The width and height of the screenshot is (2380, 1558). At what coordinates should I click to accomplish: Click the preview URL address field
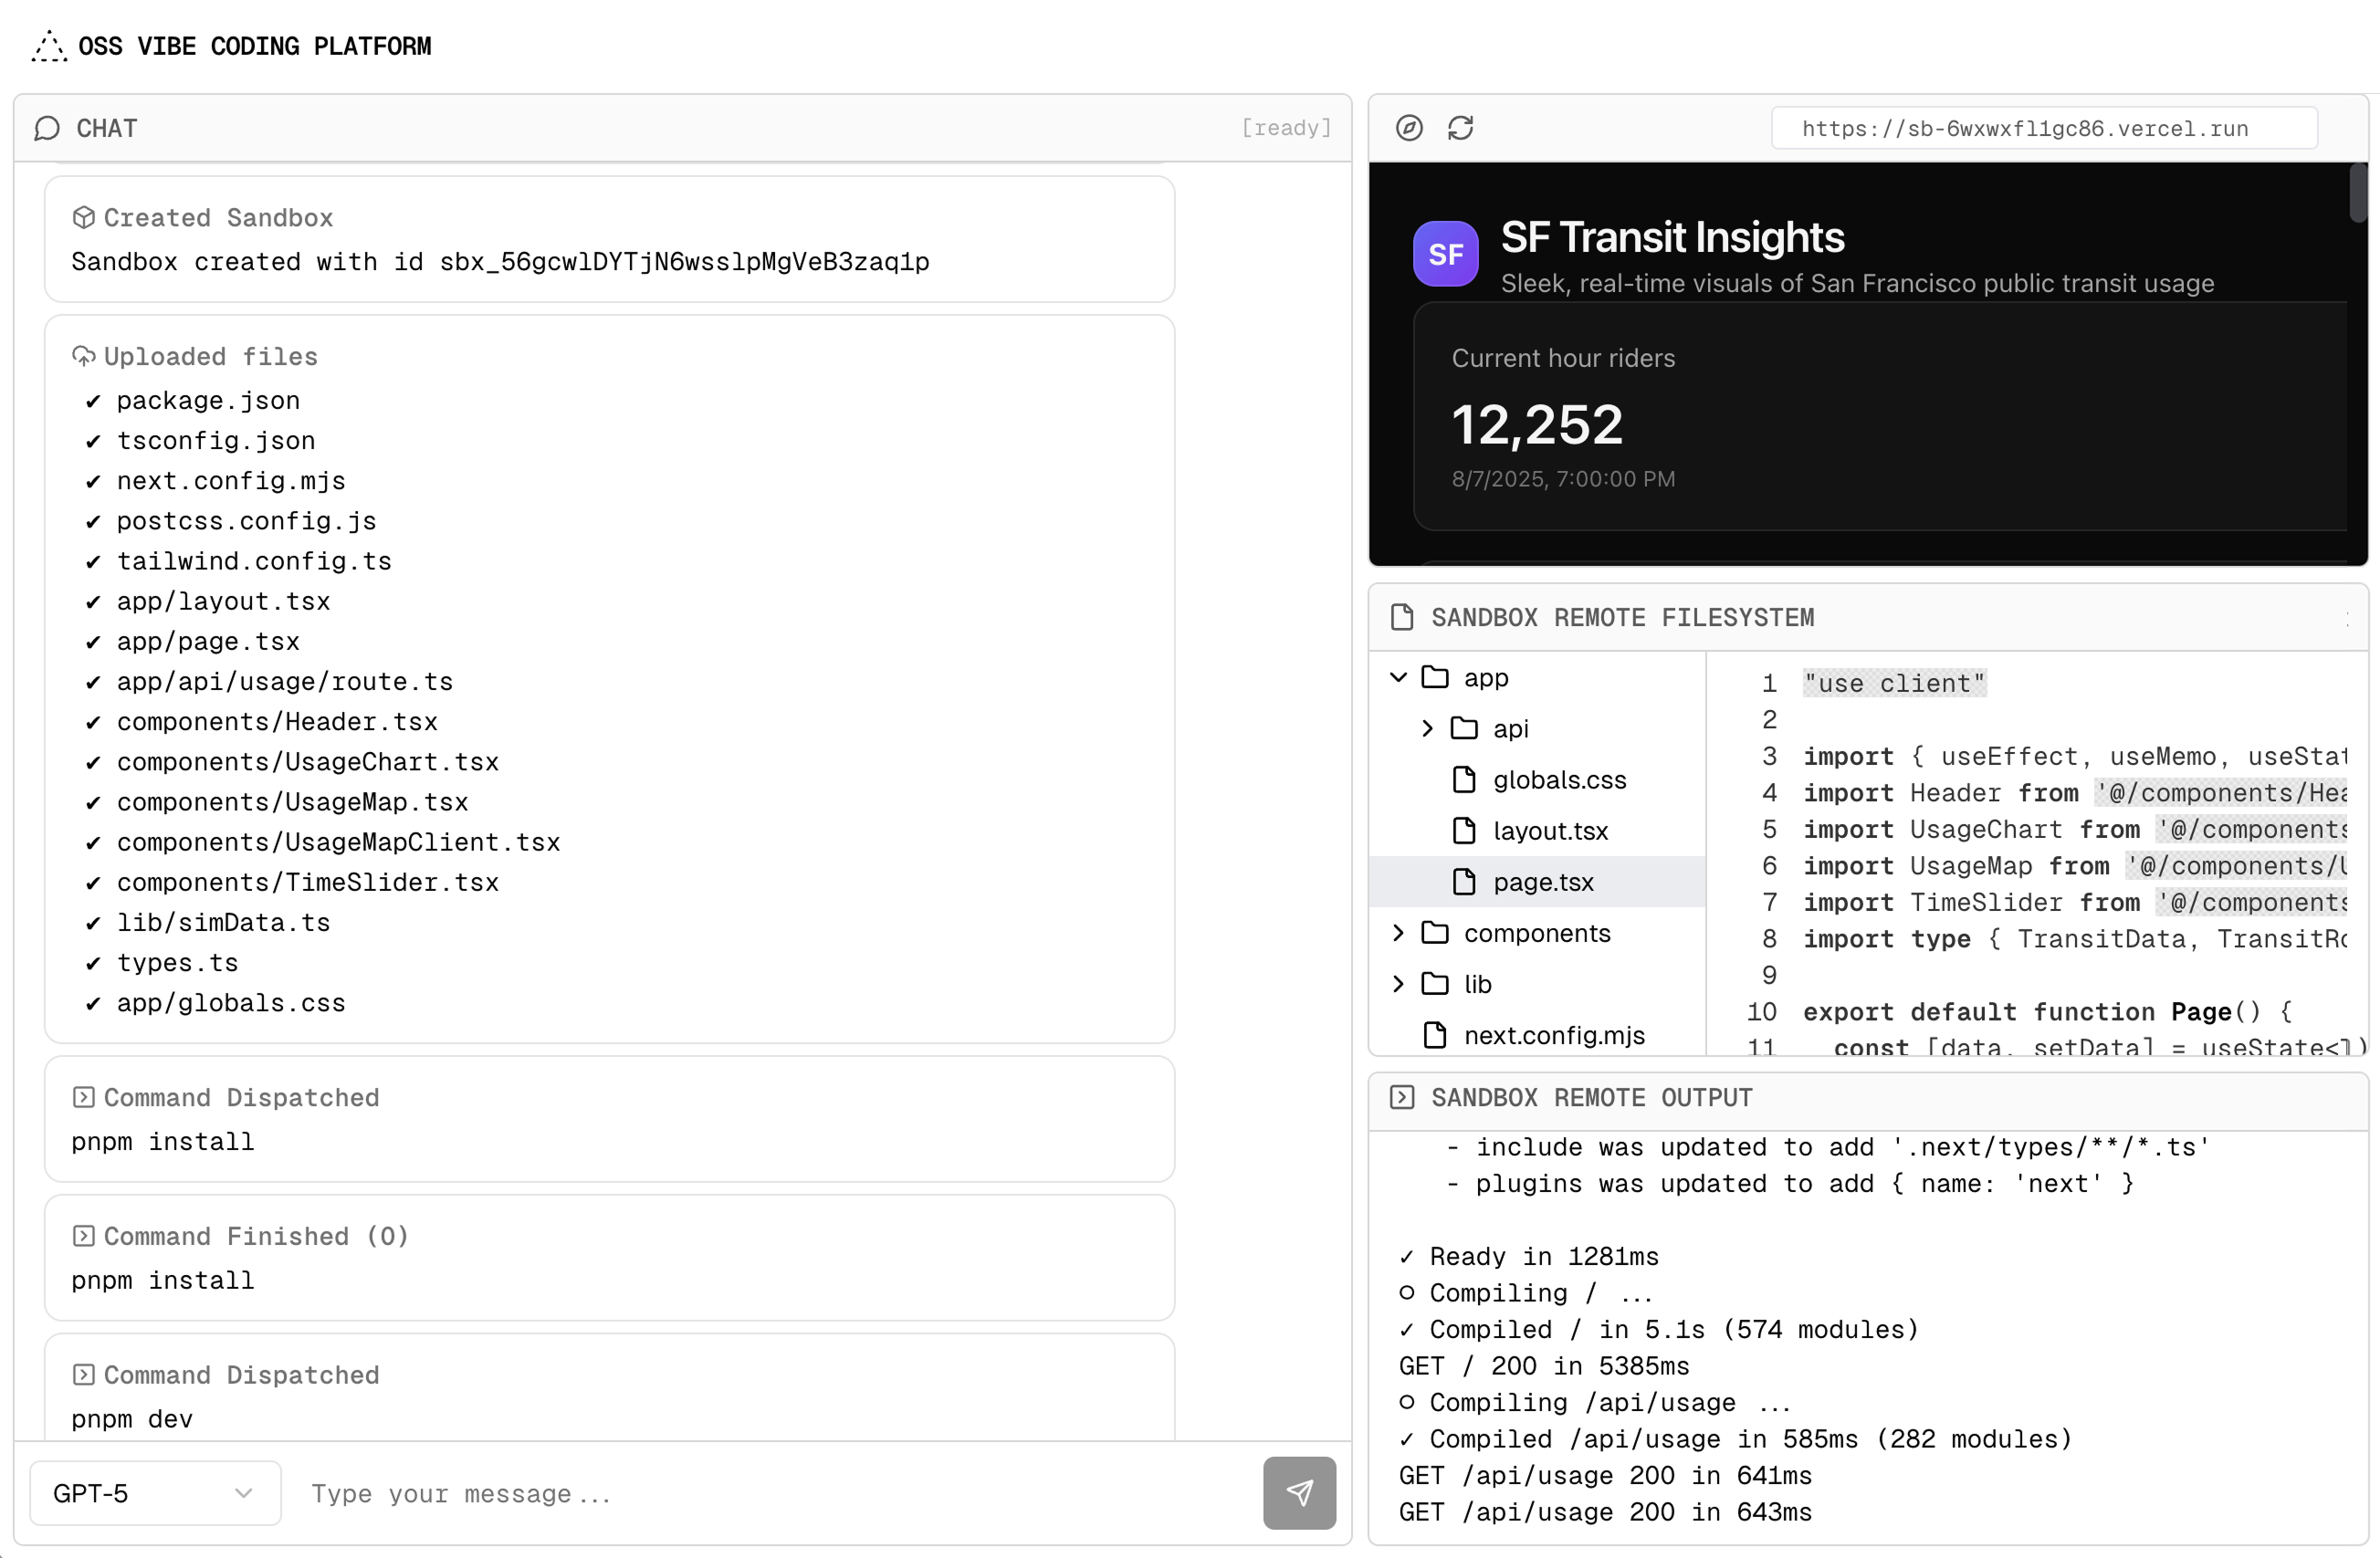(2043, 128)
